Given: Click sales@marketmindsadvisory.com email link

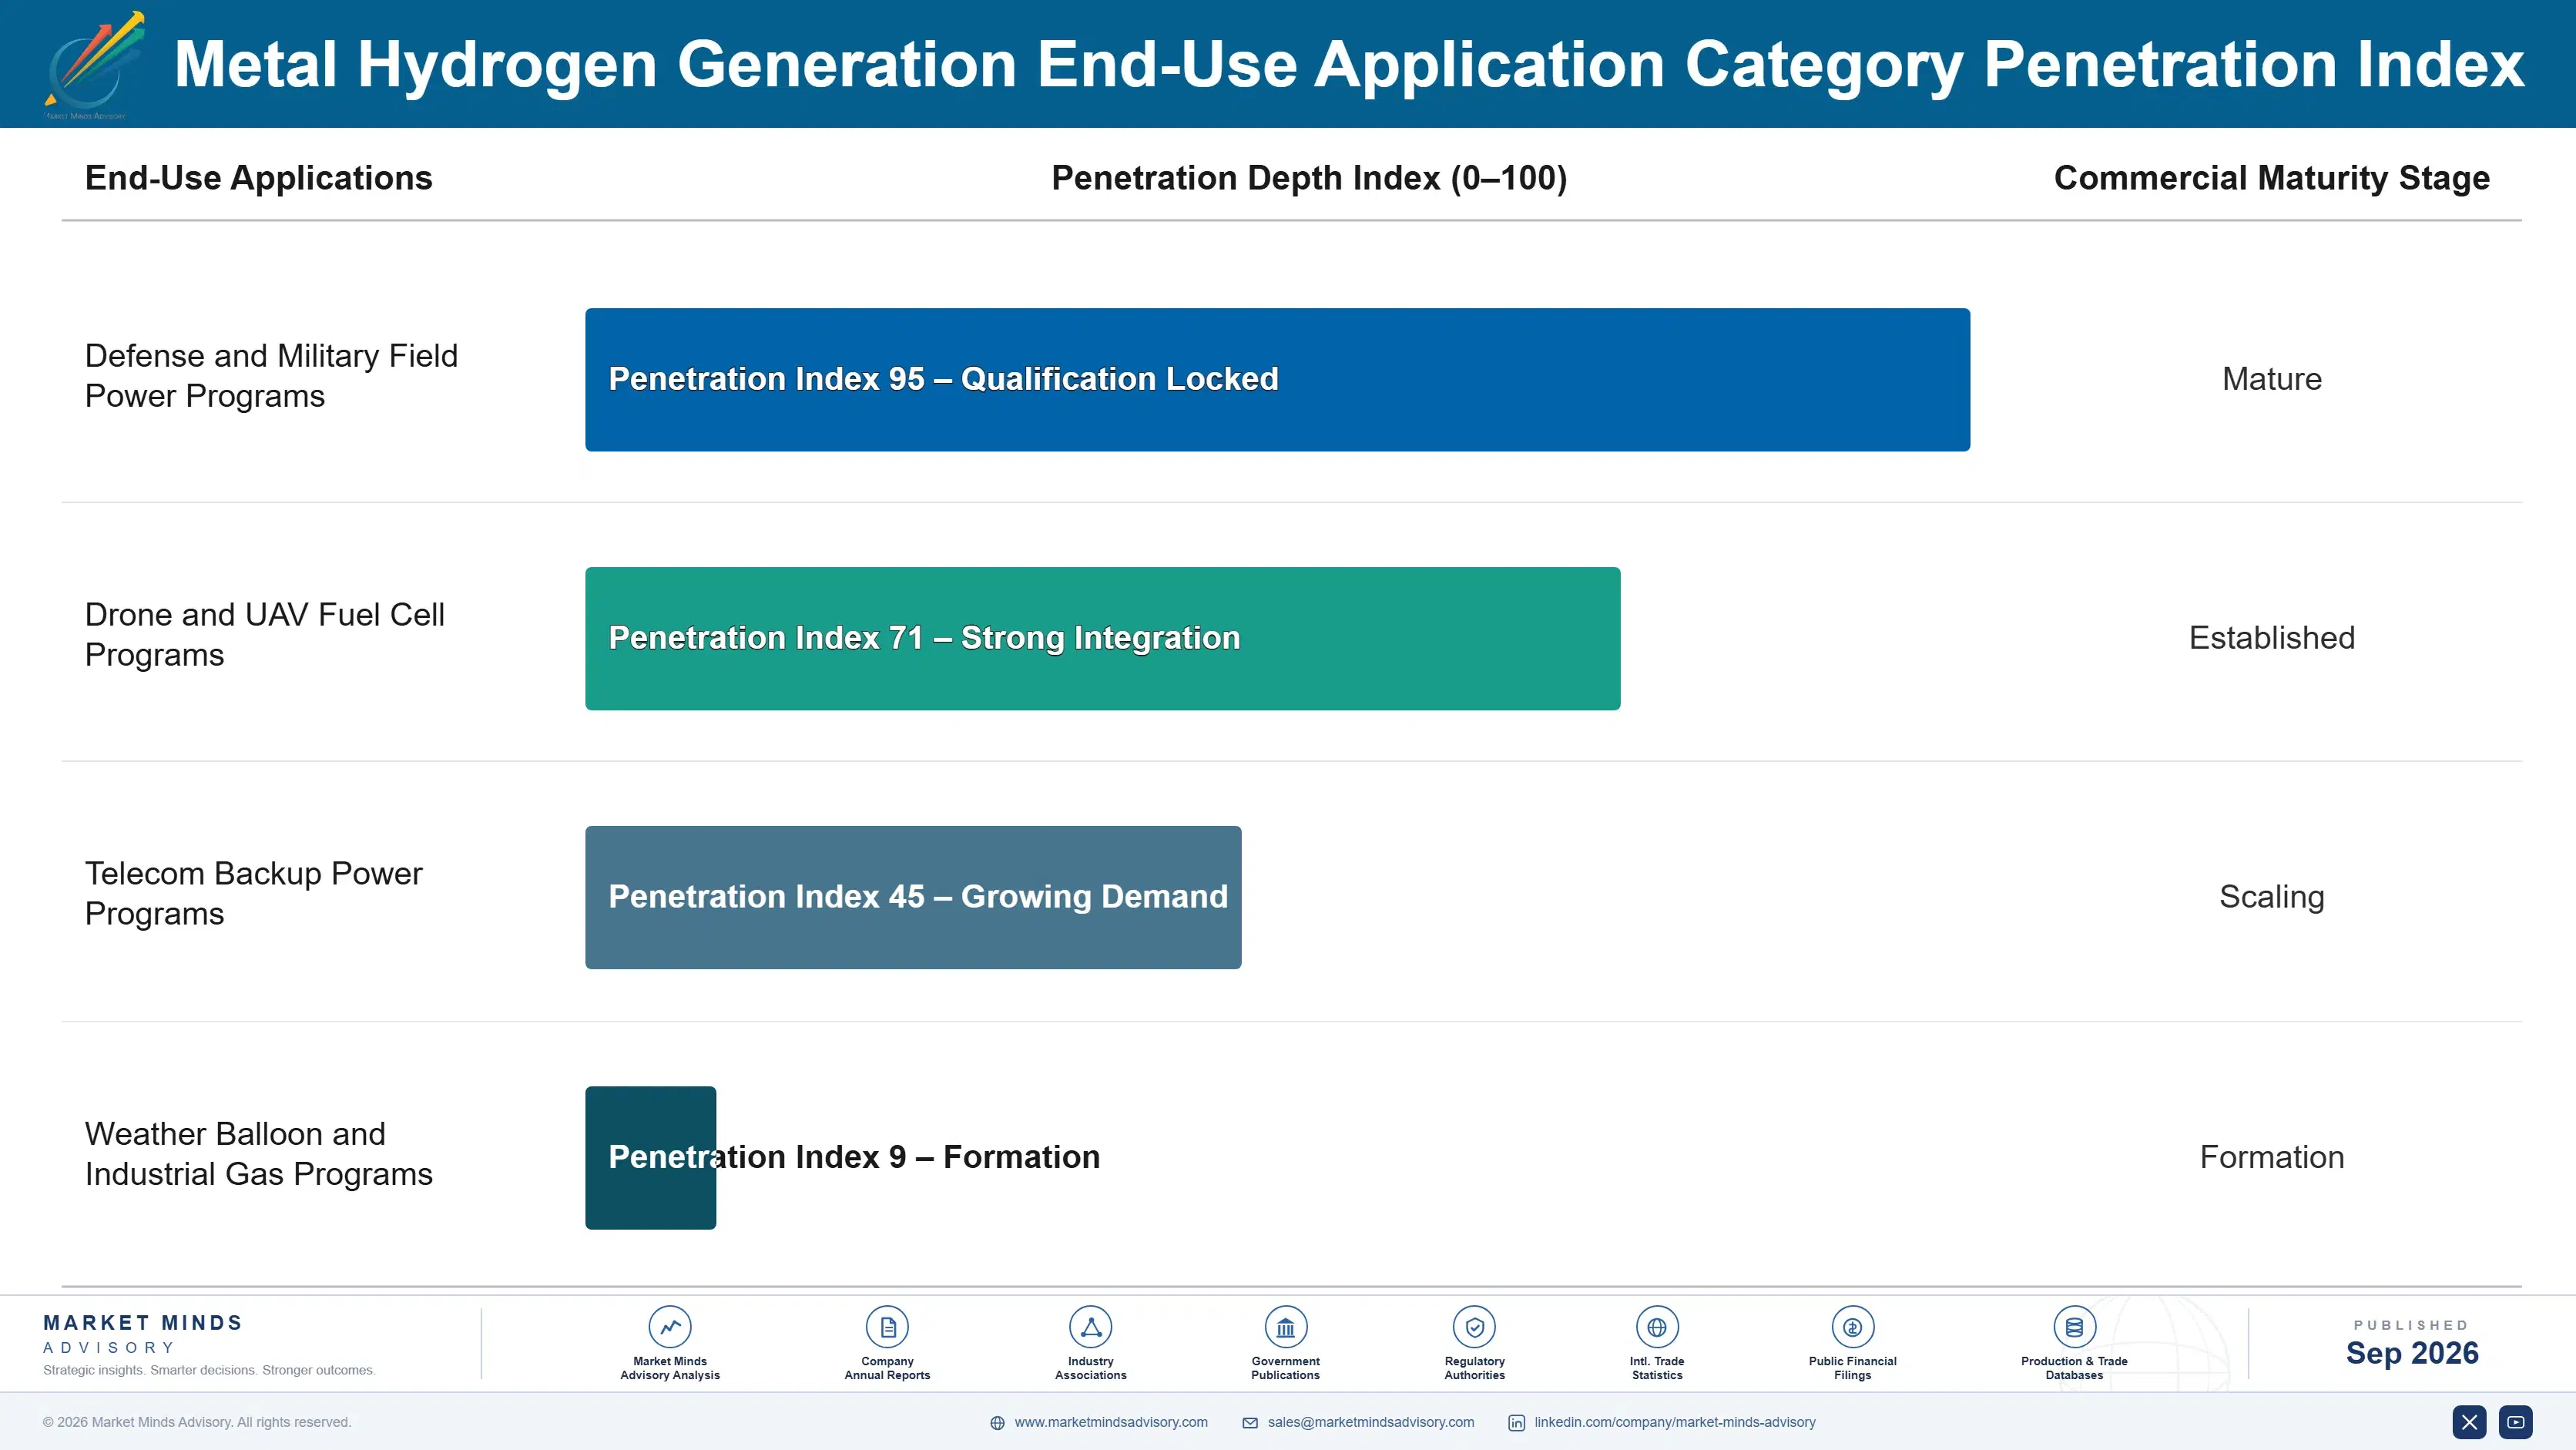Looking at the screenshot, I should pyautogui.click(x=1371, y=1422).
